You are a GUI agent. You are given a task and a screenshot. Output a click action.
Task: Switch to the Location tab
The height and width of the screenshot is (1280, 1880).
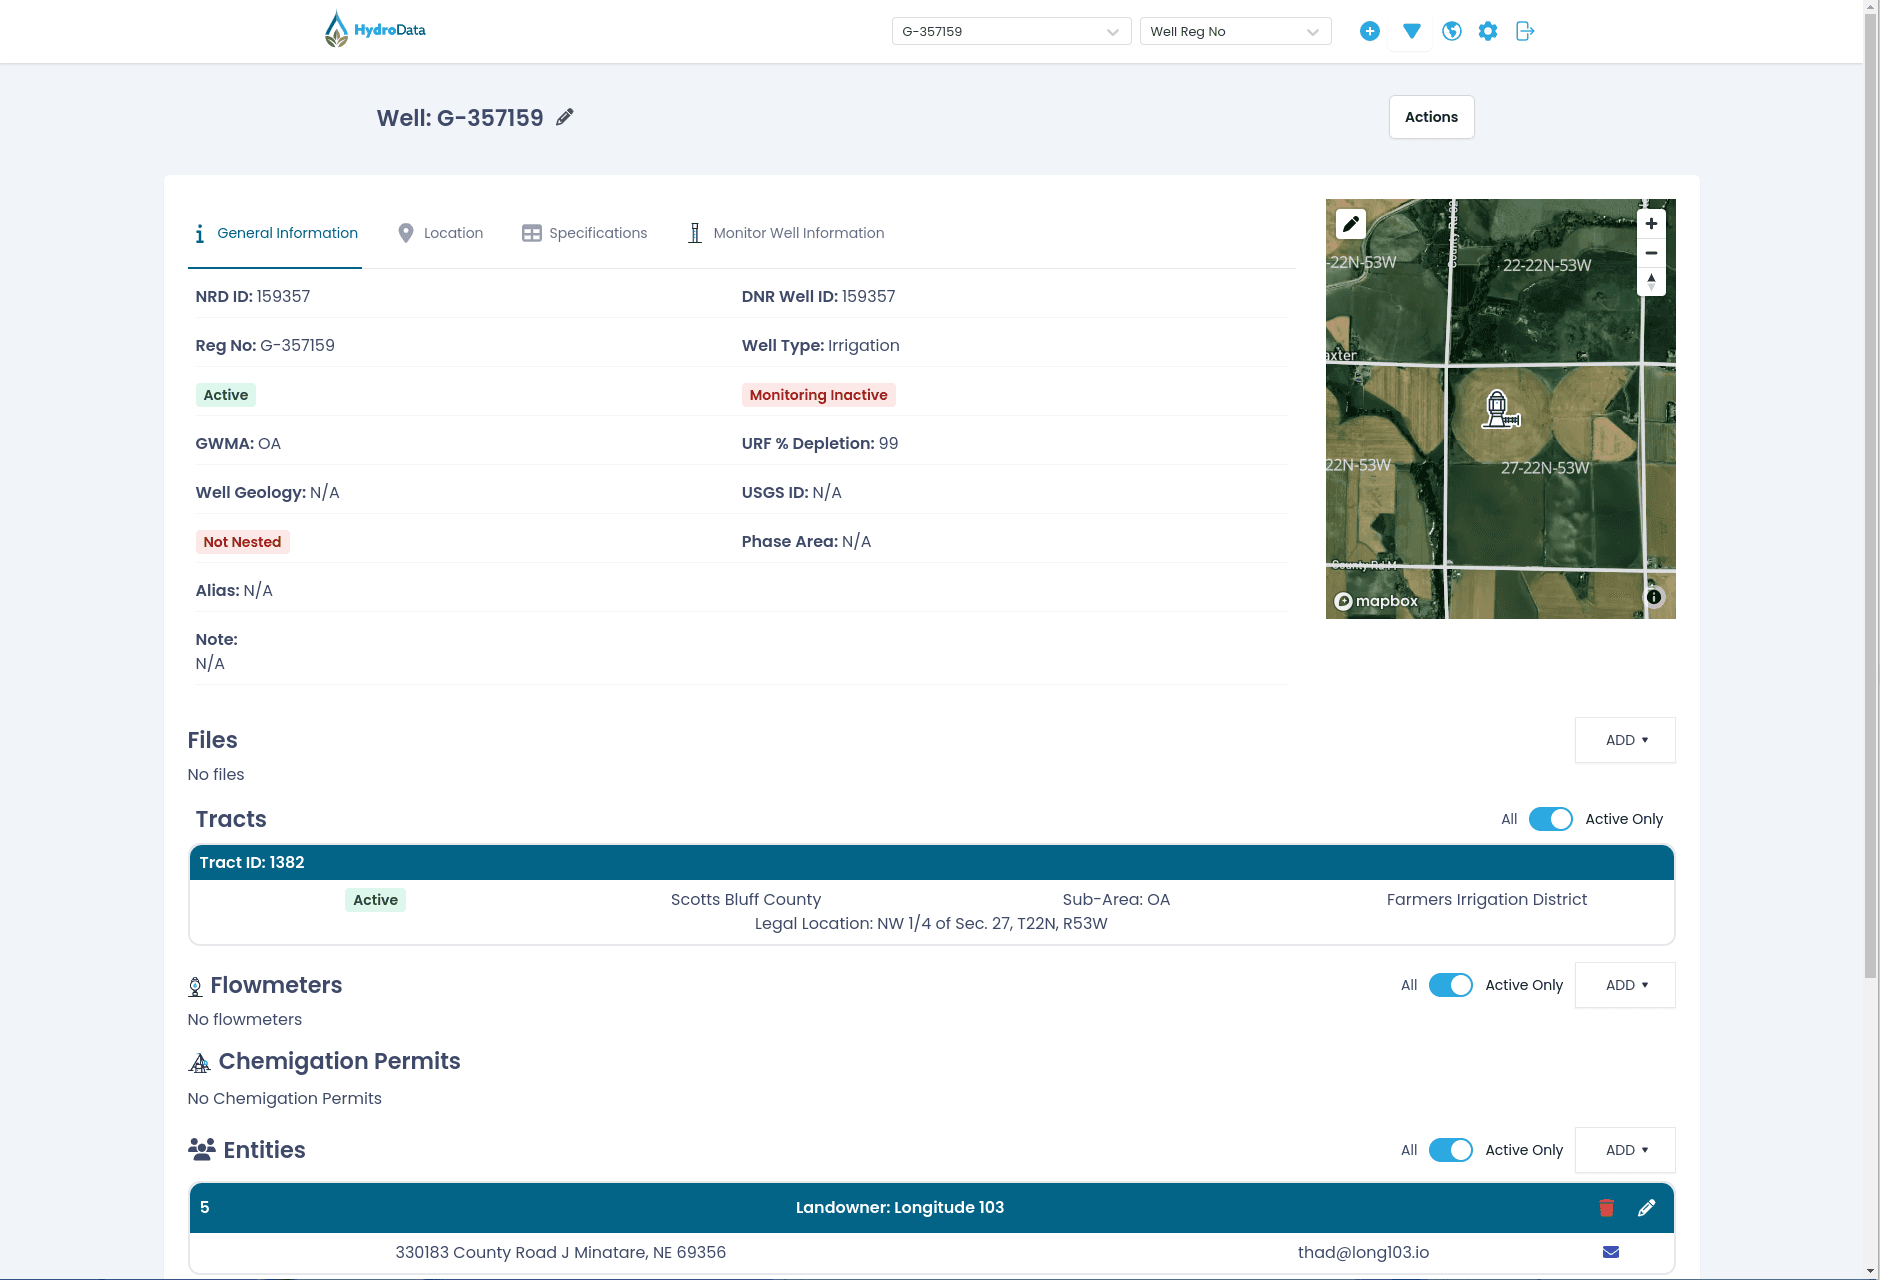tap(440, 233)
